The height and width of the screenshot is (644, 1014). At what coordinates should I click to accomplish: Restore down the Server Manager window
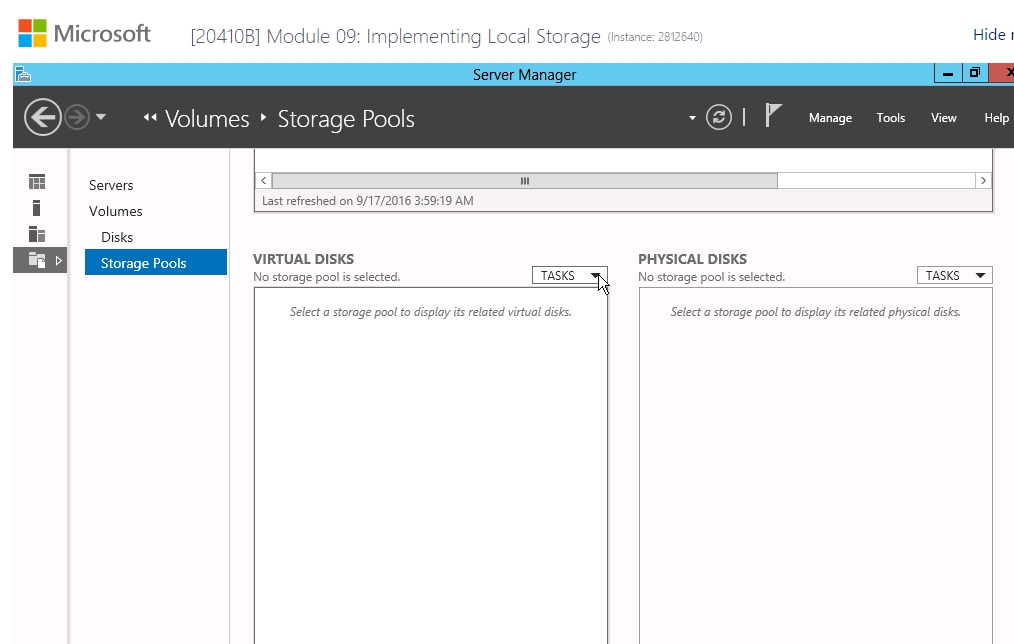975,73
